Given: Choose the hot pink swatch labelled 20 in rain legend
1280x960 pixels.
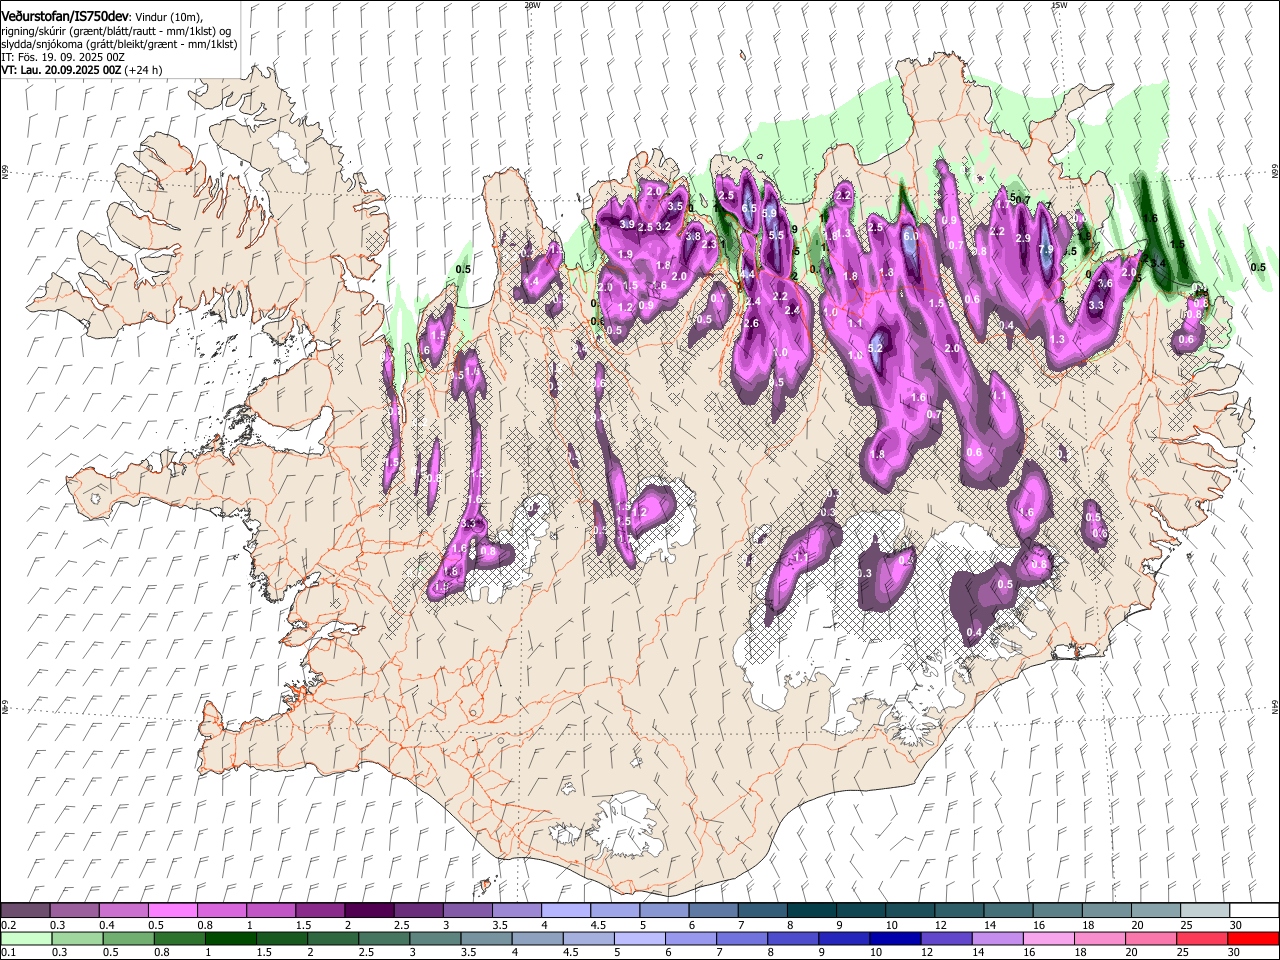Looking at the screenshot, I should point(1151,938).
